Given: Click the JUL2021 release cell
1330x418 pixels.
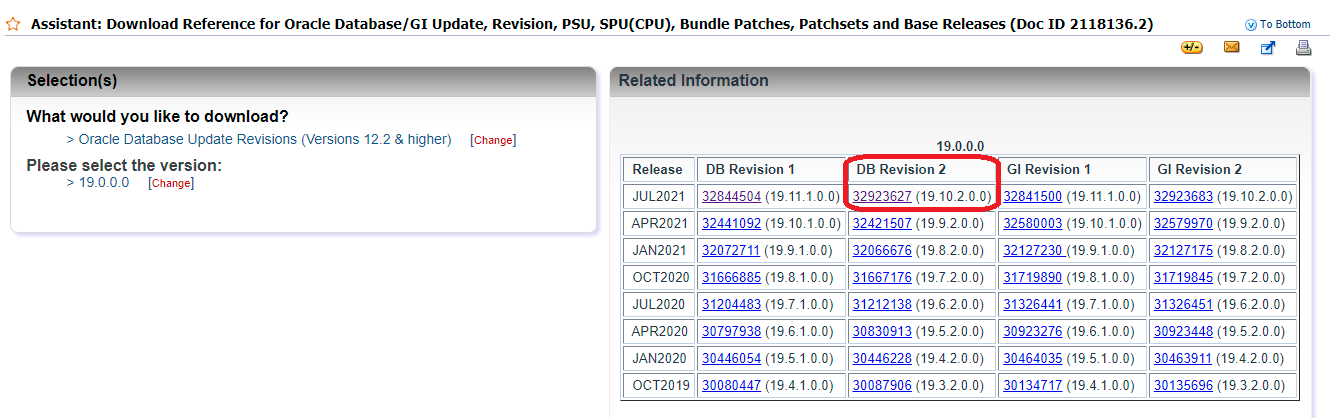Looking at the screenshot, I should pos(657,197).
